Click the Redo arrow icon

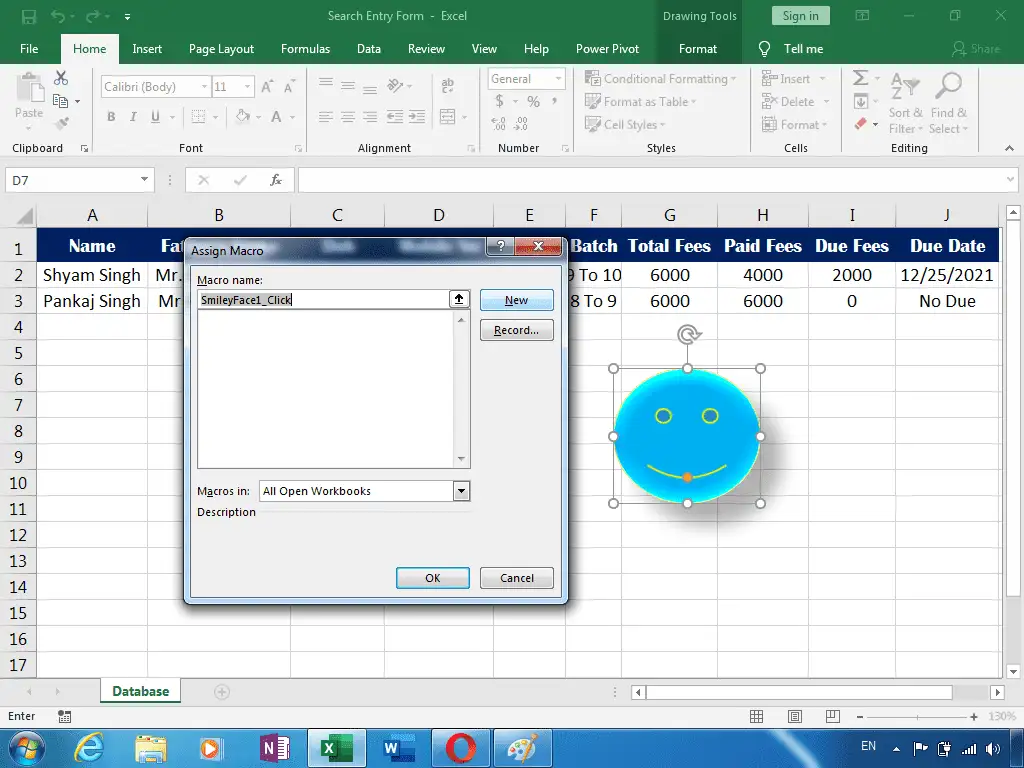pos(93,16)
